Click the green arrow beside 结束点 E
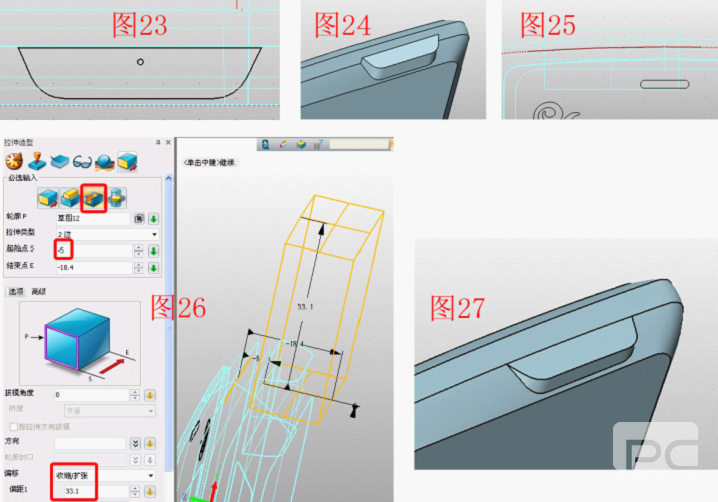Viewport: 718px width, 502px height. click(154, 267)
